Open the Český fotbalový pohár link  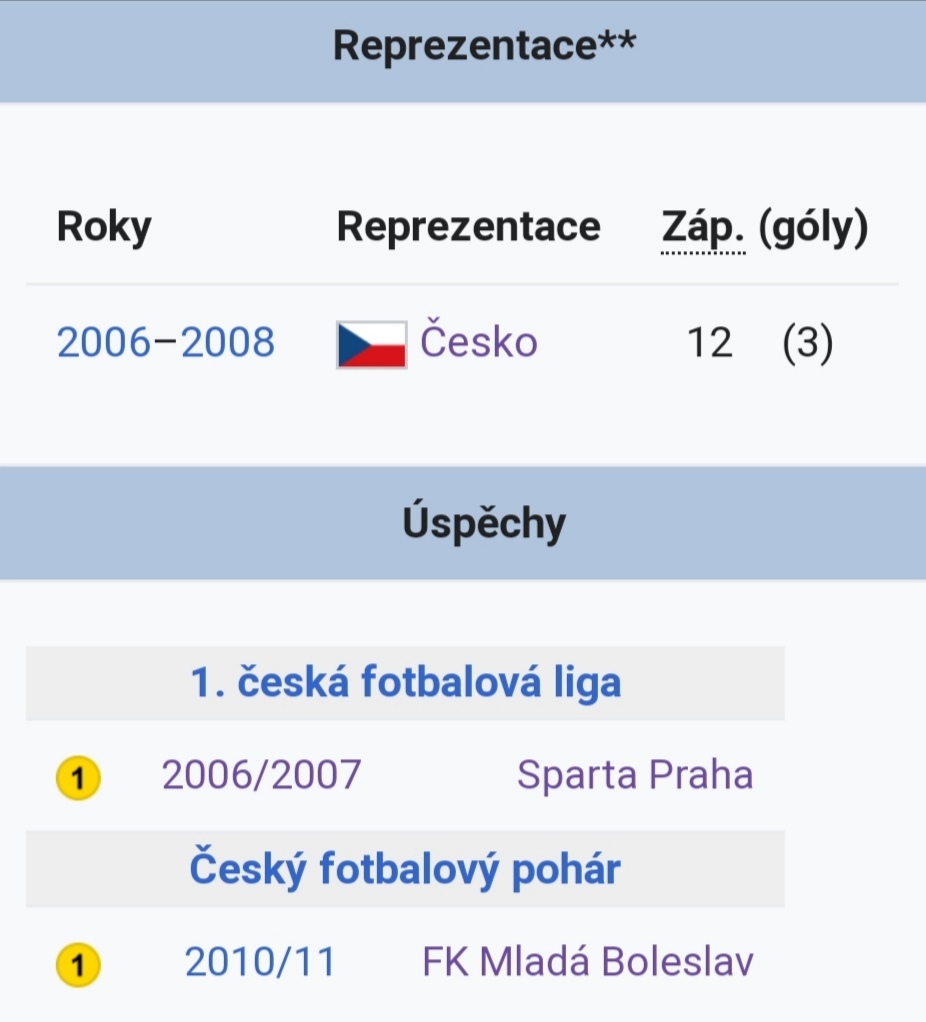click(x=405, y=869)
